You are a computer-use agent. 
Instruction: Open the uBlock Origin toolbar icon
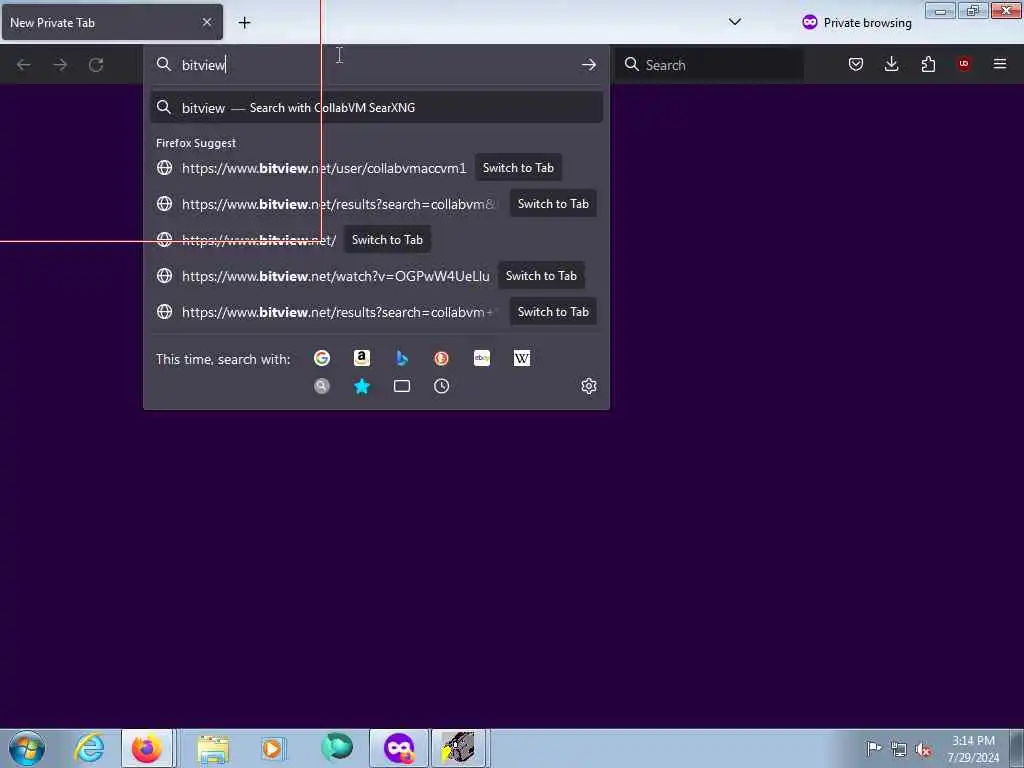pos(963,64)
